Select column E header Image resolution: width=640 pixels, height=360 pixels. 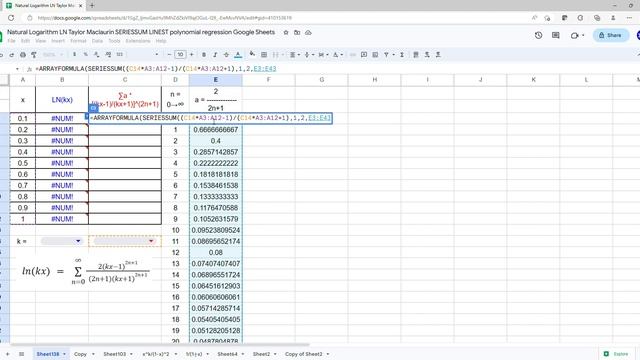[216, 80]
